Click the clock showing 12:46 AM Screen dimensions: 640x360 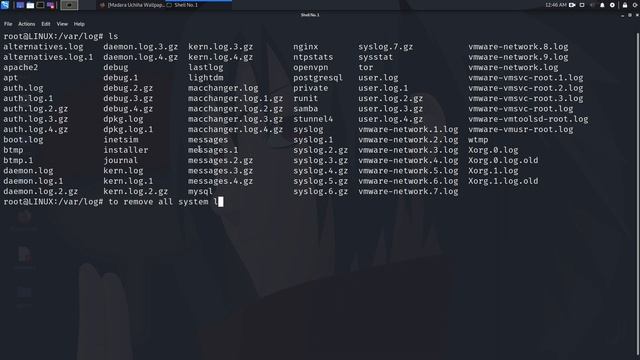[556, 5]
